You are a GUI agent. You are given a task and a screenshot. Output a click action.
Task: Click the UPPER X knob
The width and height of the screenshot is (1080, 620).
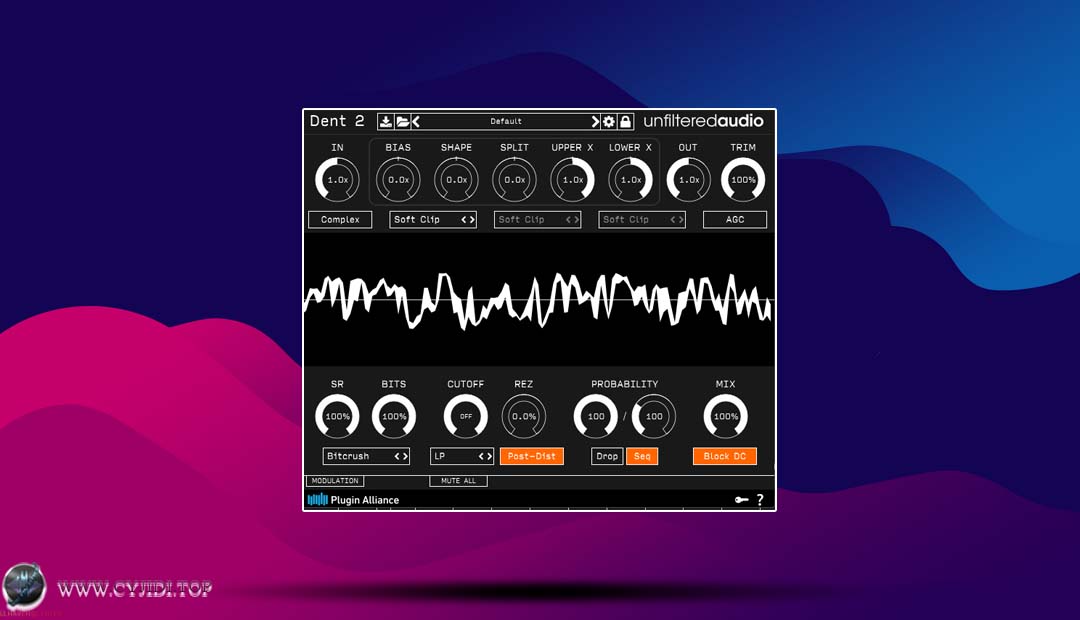572,180
